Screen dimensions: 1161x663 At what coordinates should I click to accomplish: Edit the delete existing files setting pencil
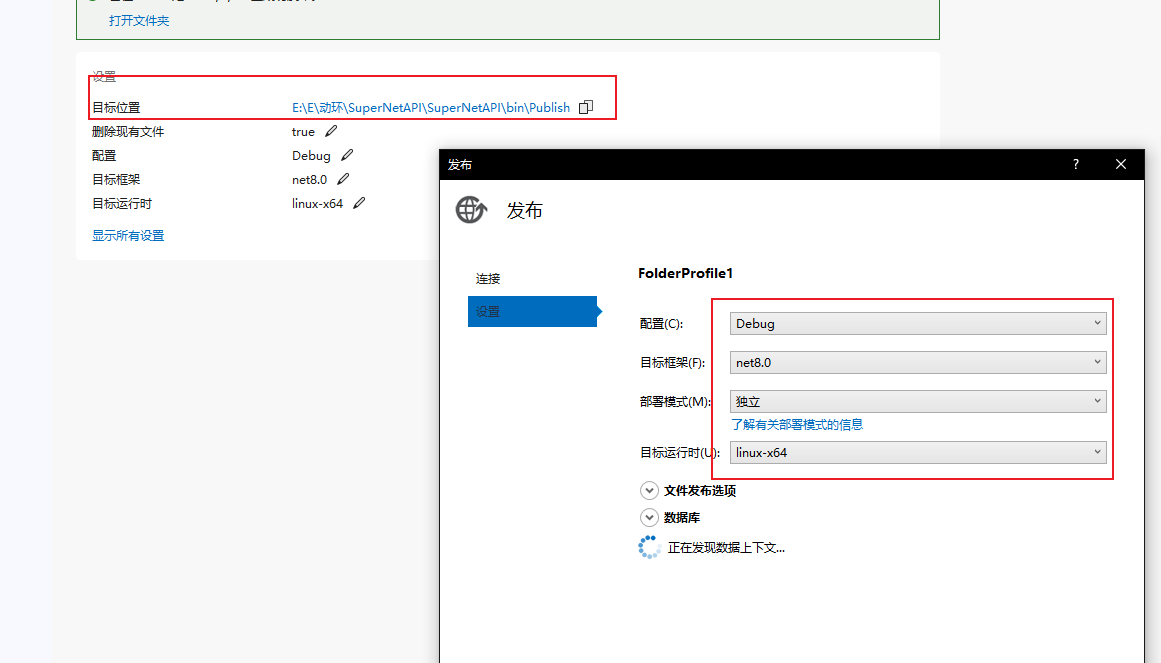(331, 131)
